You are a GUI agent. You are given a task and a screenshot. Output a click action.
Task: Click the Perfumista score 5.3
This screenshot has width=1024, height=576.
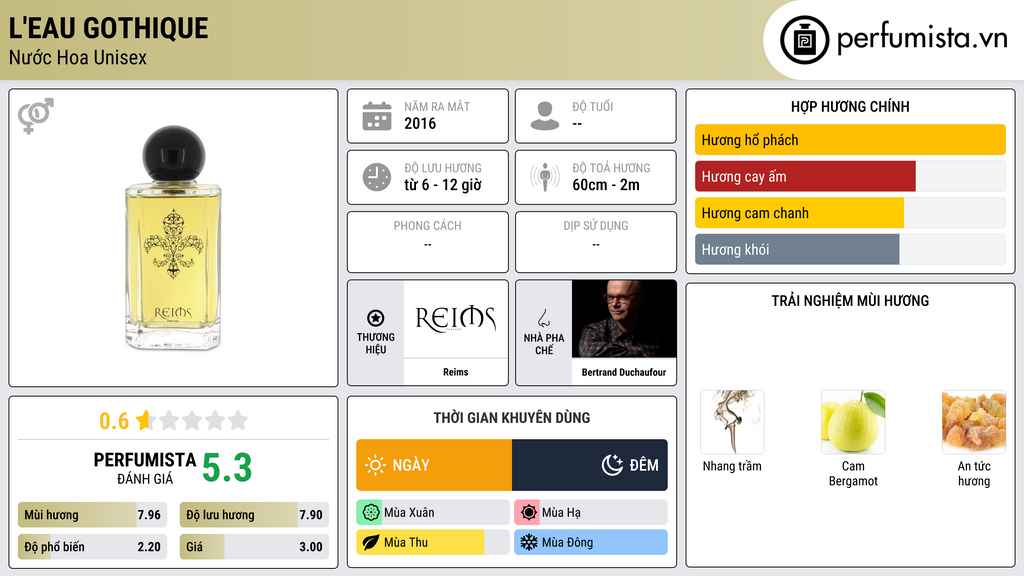pyautogui.click(x=227, y=468)
